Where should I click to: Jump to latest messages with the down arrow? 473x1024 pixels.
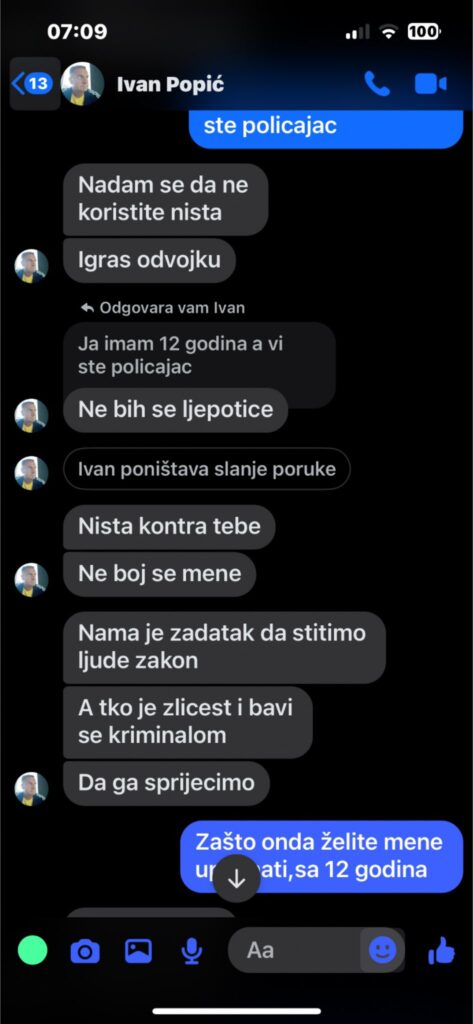click(236, 879)
